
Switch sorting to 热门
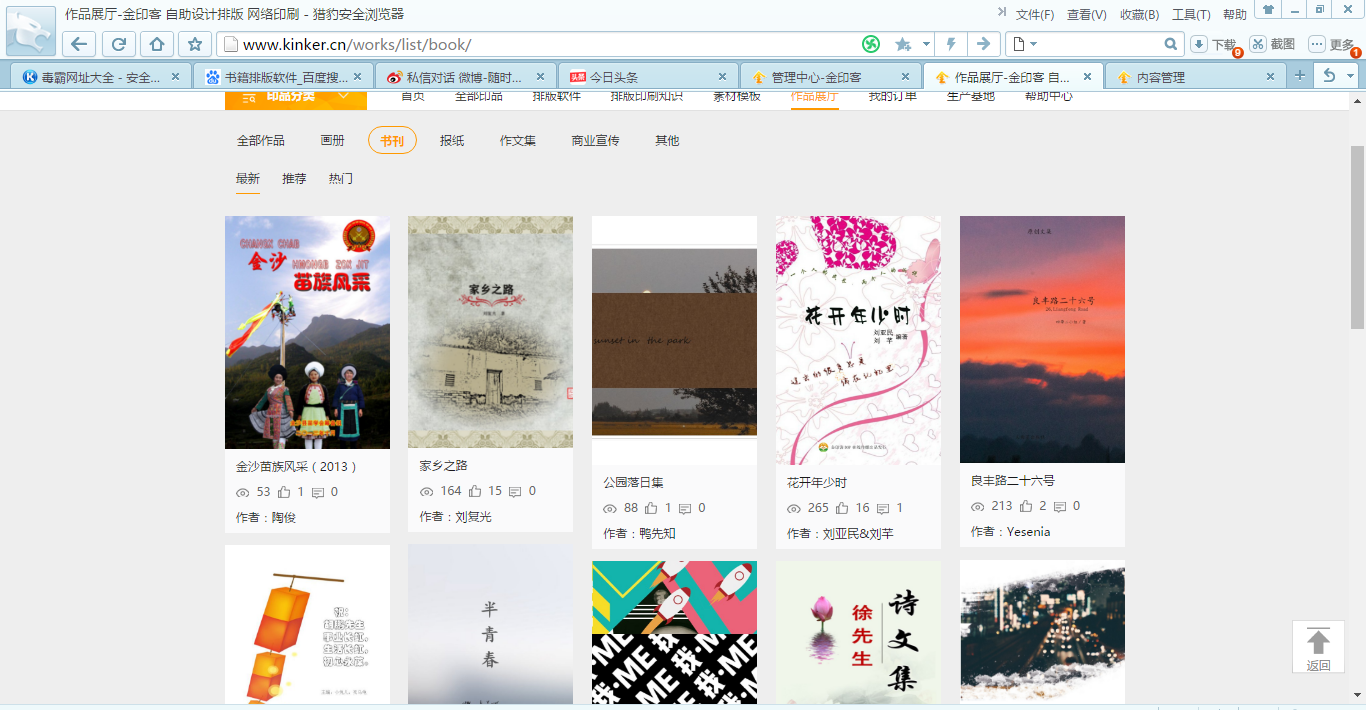point(341,179)
